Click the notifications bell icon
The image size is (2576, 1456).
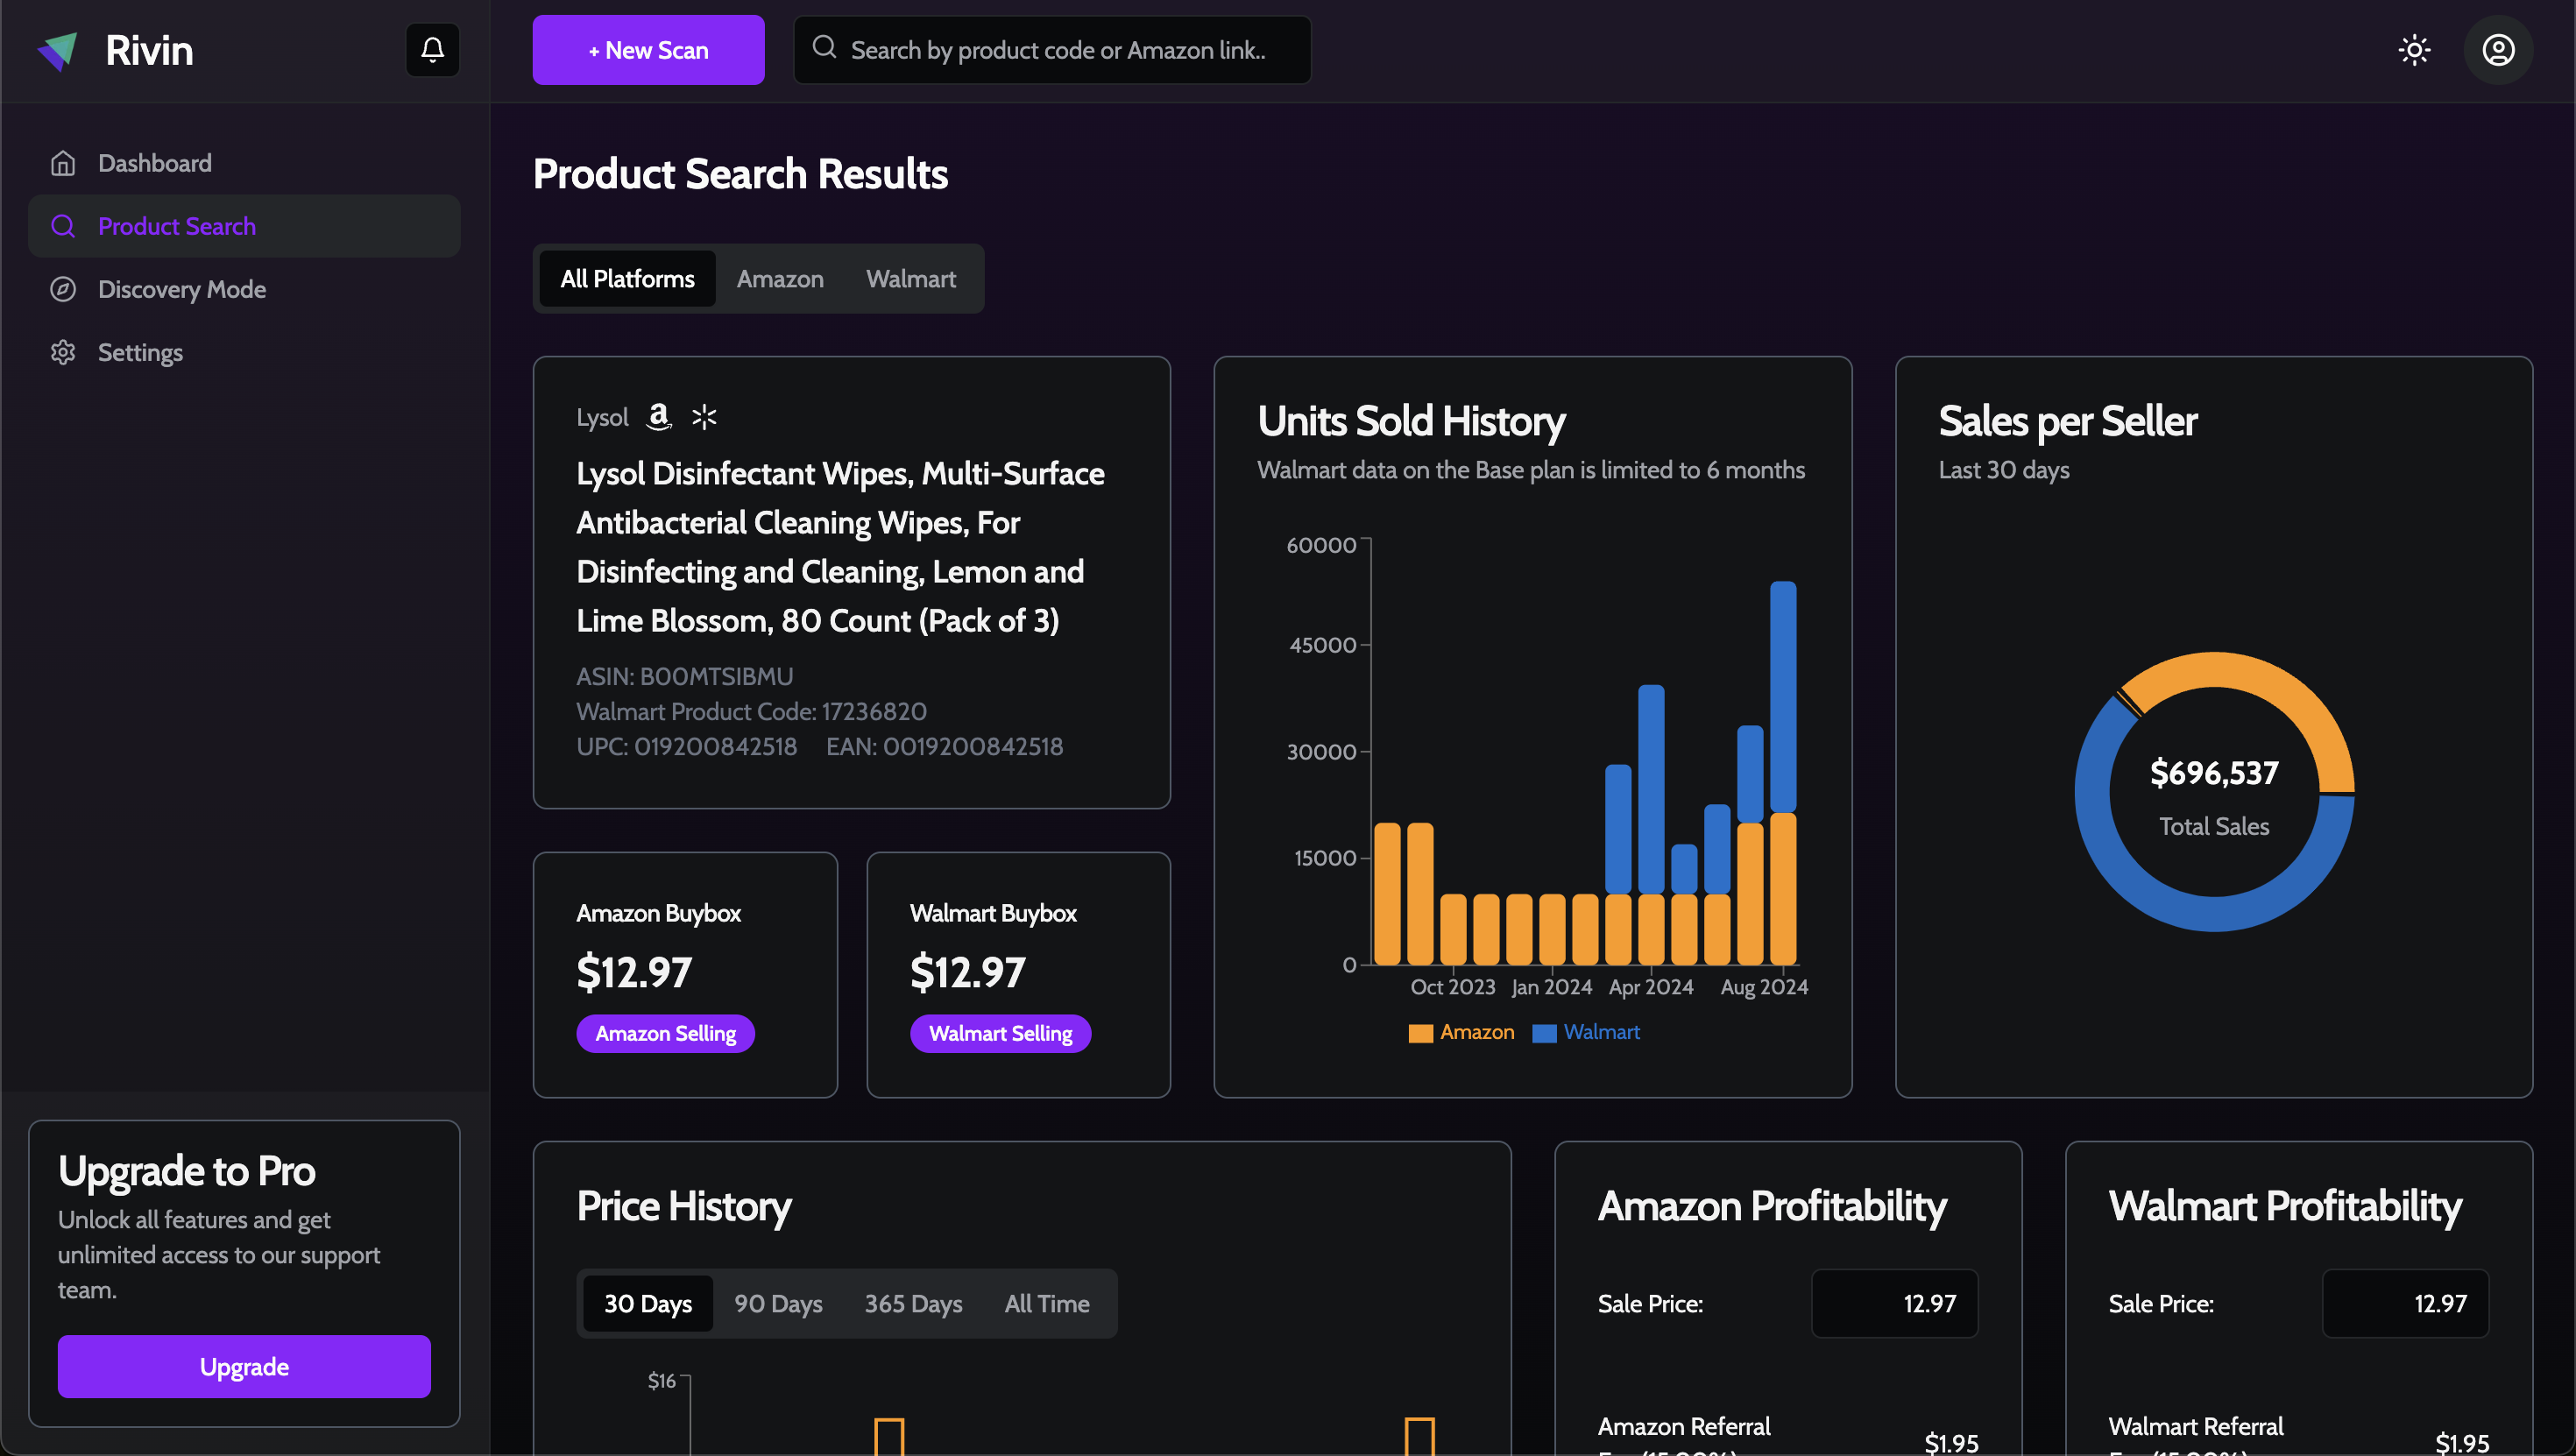[432, 50]
